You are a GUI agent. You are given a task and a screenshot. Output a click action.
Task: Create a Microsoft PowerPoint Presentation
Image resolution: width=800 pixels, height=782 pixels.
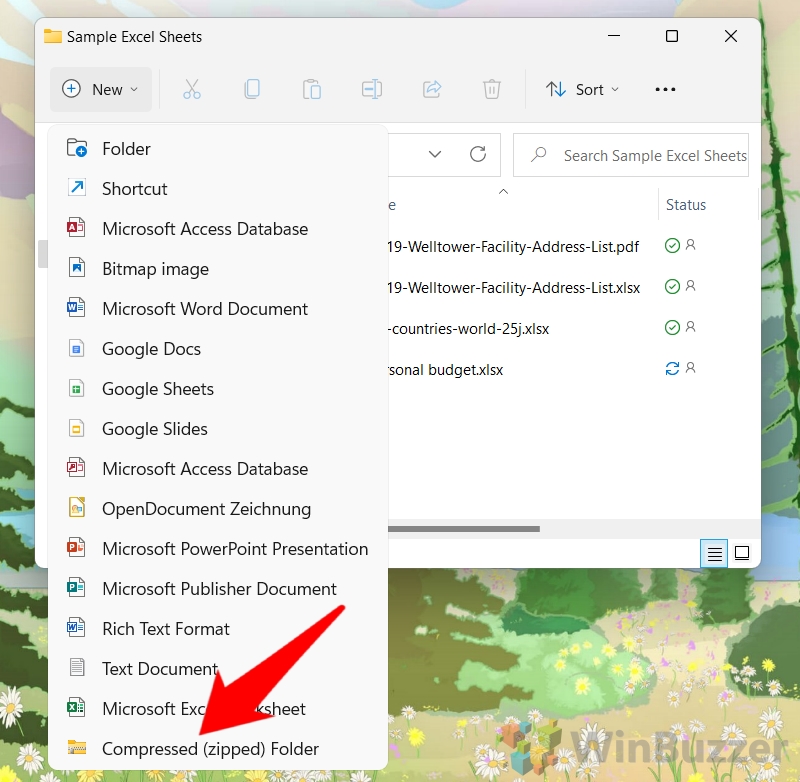click(218, 549)
